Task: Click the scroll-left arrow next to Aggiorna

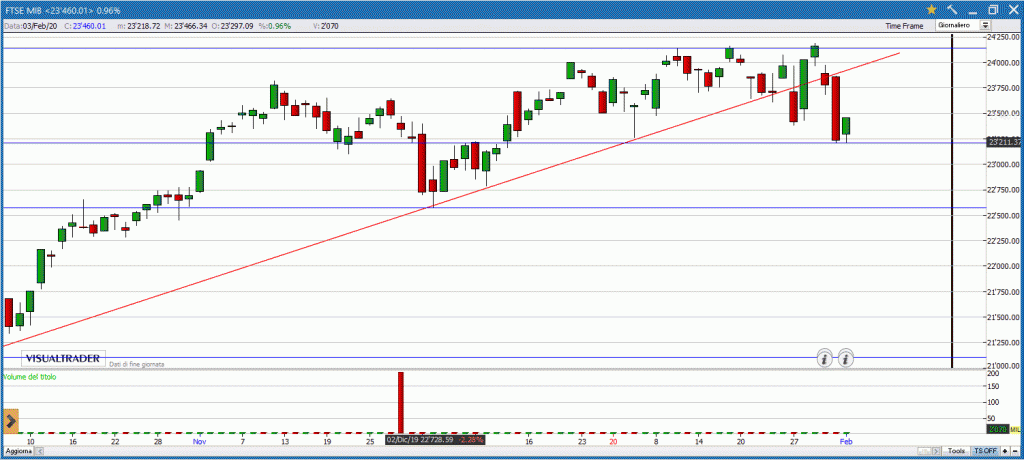Action: point(40,451)
